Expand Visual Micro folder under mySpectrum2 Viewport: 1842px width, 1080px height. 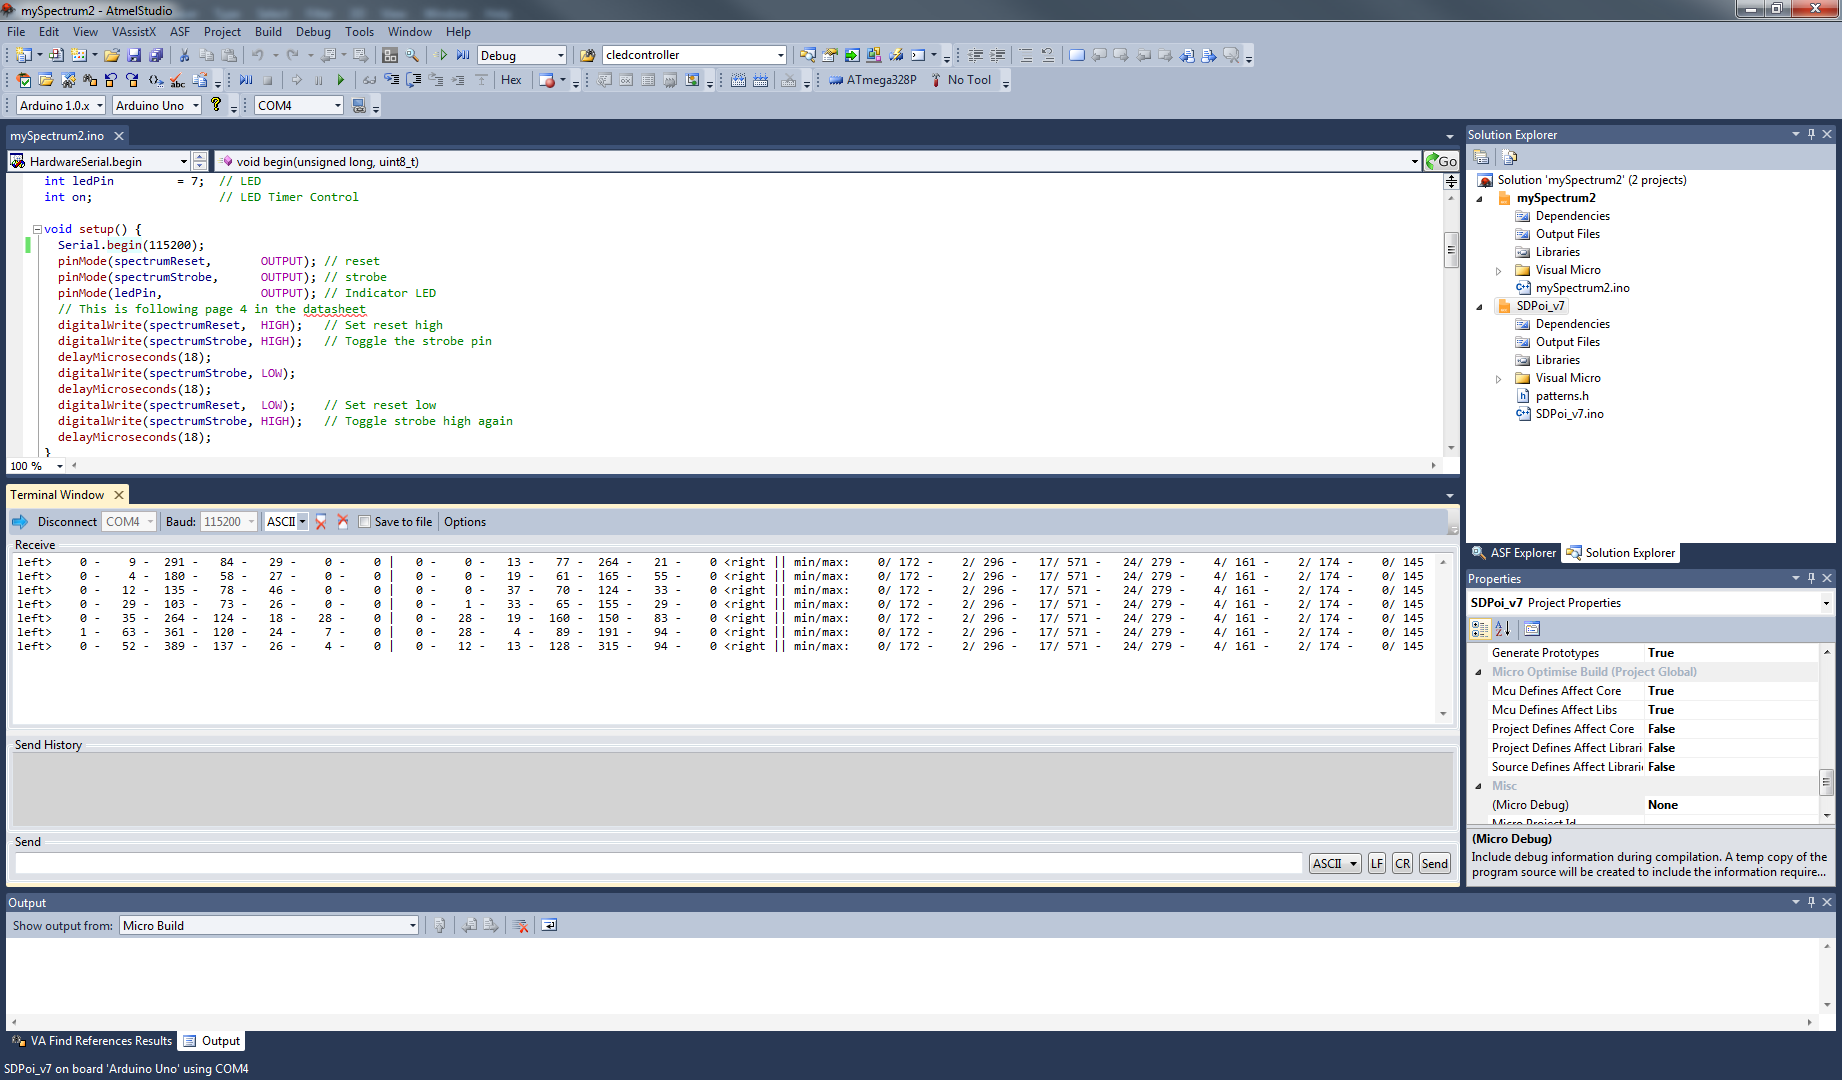pyautogui.click(x=1498, y=271)
